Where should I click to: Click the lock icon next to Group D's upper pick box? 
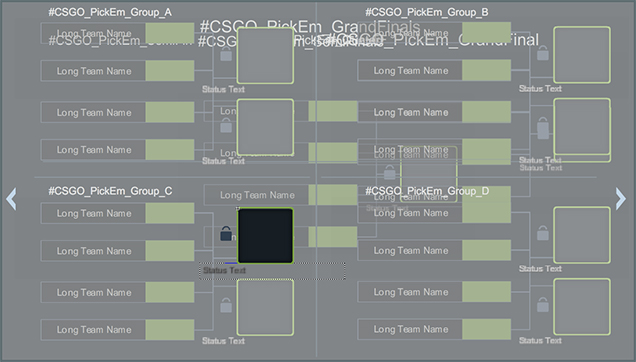click(543, 233)
